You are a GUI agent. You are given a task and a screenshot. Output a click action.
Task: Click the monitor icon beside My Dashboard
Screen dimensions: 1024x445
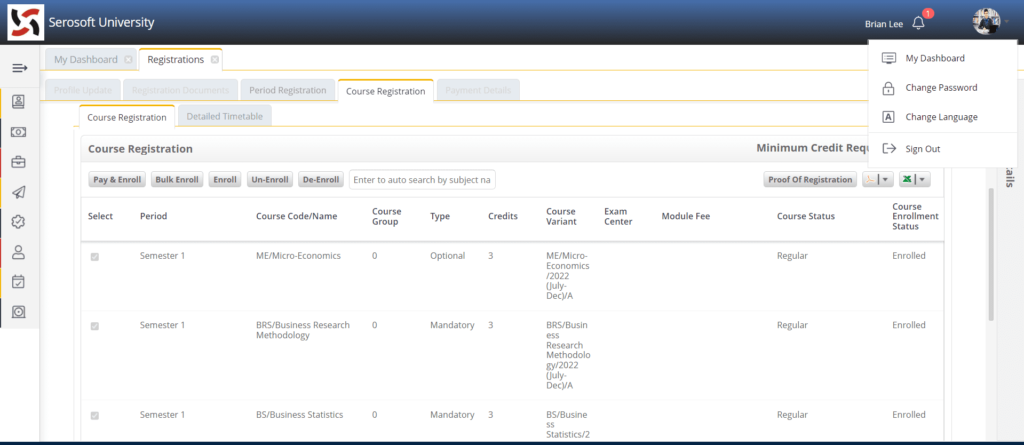click(888, 58)
